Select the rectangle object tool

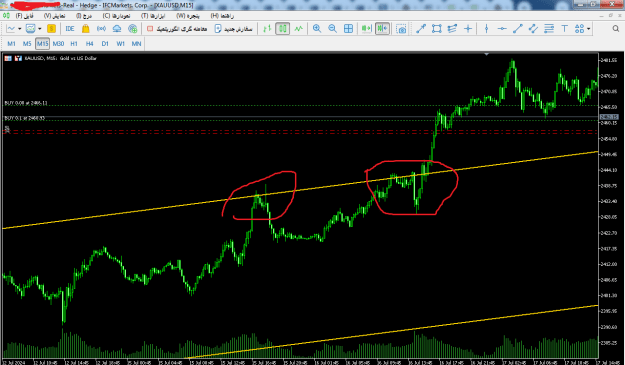436,29
